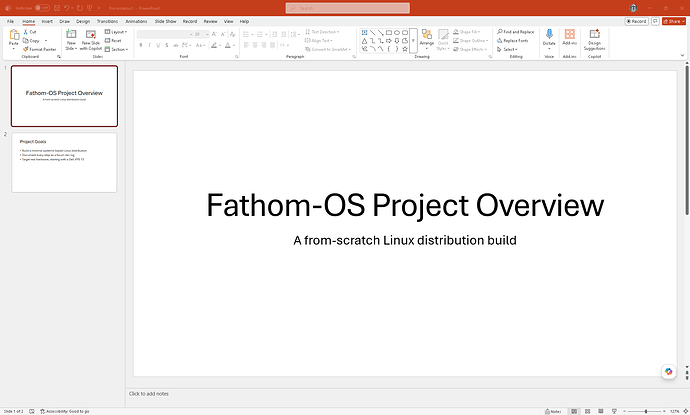Toggle the Notes pane in the status bar
This screenshot has width=690, height=415.
point(553,411)
